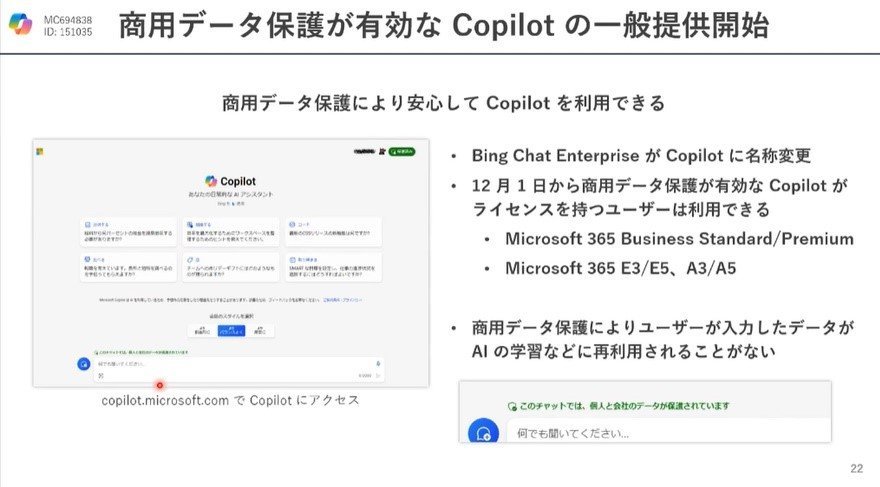Click the bottom-right suggestion card about SMART goals
Image resolution: width=880 pixels, height=487 pixels.
333,267
